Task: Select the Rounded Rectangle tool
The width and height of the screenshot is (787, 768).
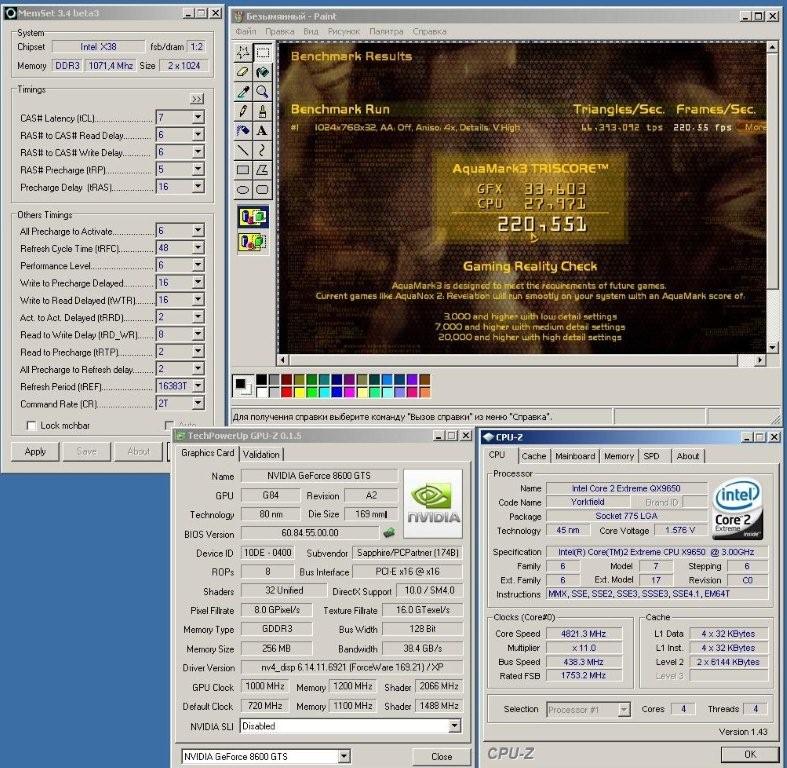Action: 262,189
